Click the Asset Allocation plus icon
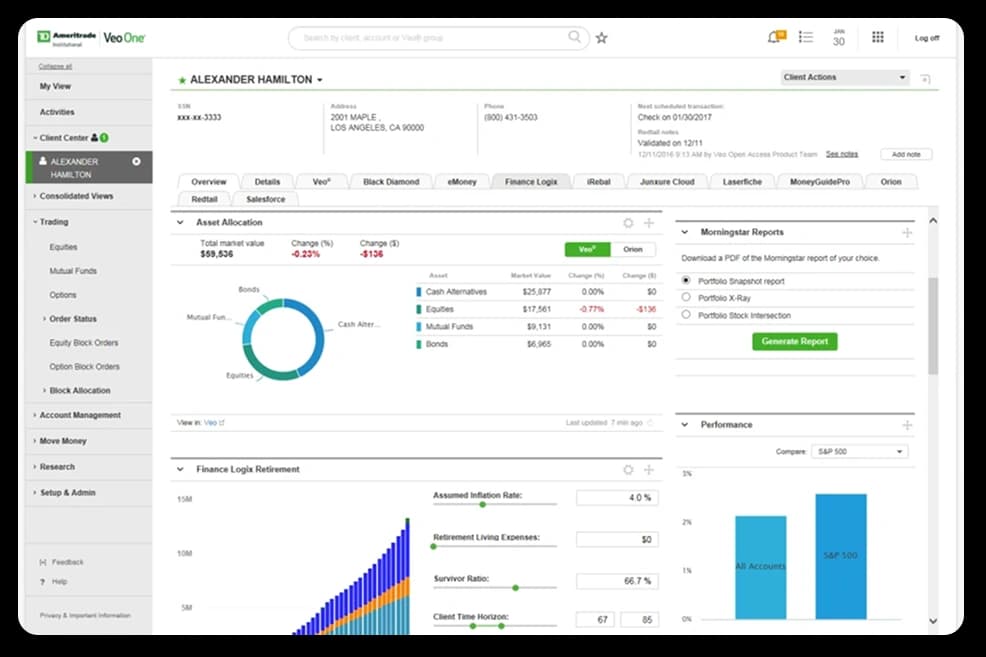This screenshot has height=657, width=986. coord(649,223)
